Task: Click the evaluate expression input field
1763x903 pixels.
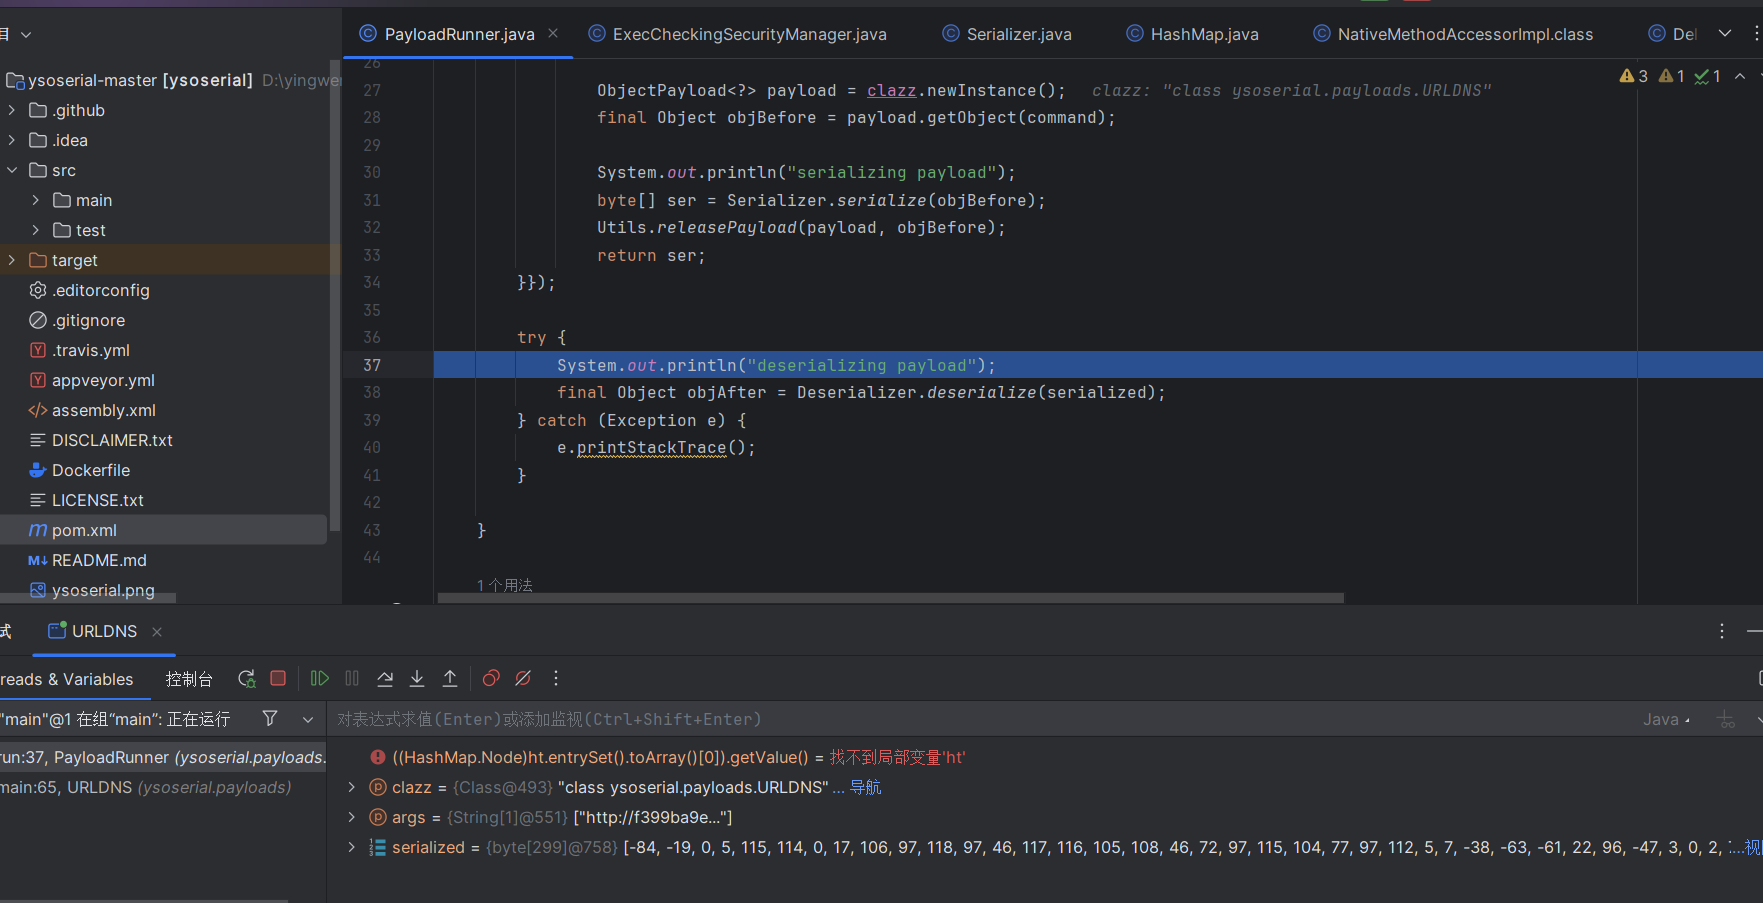Action: pos(980,719)
